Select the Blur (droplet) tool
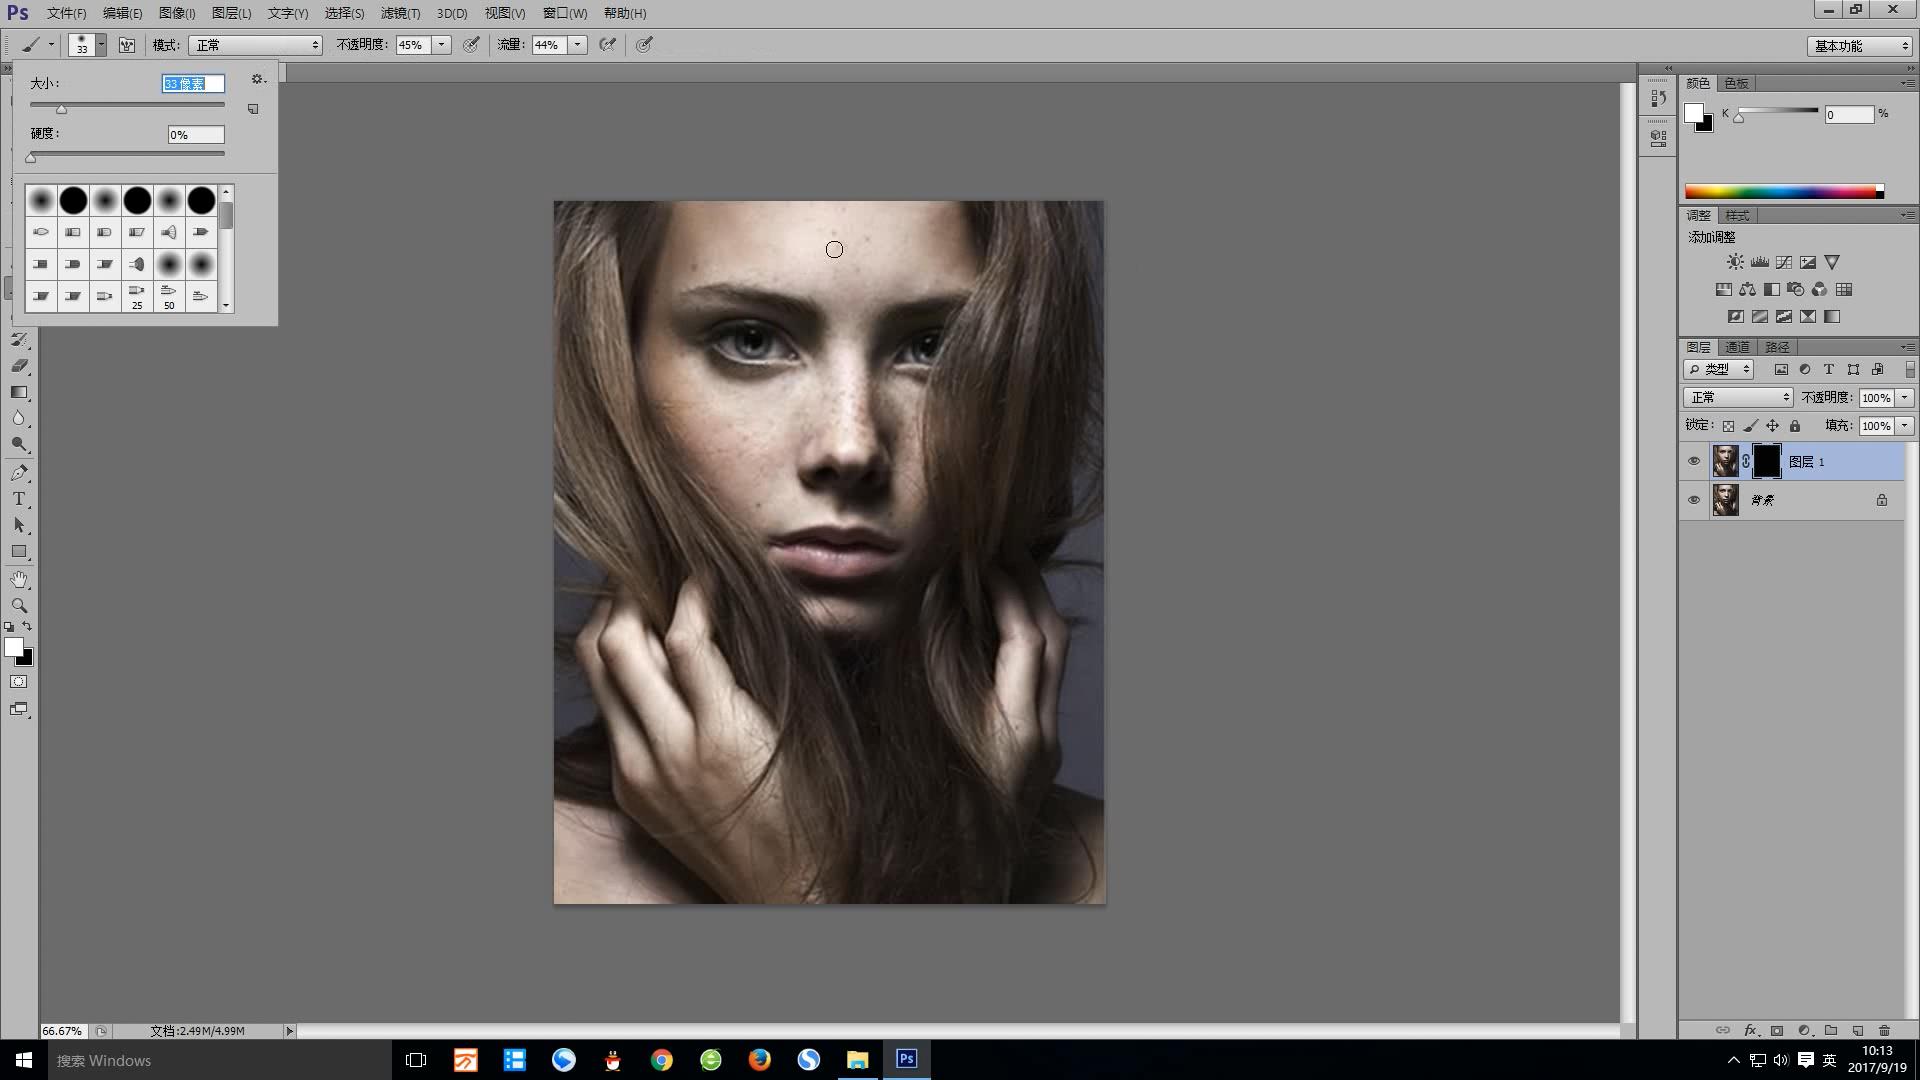The width and height of the screenshot is (1920, 1080). pyautogui.click(x=19, y=418)
